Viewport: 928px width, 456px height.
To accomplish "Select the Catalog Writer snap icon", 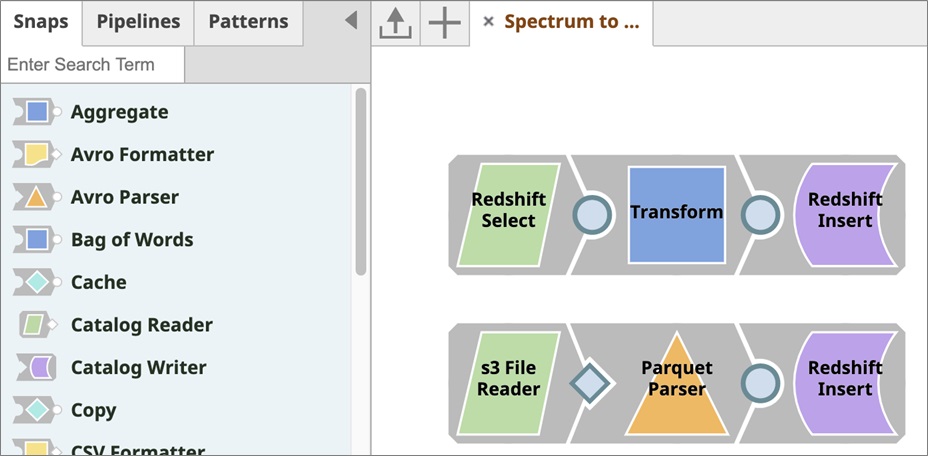I will [37, 368].
